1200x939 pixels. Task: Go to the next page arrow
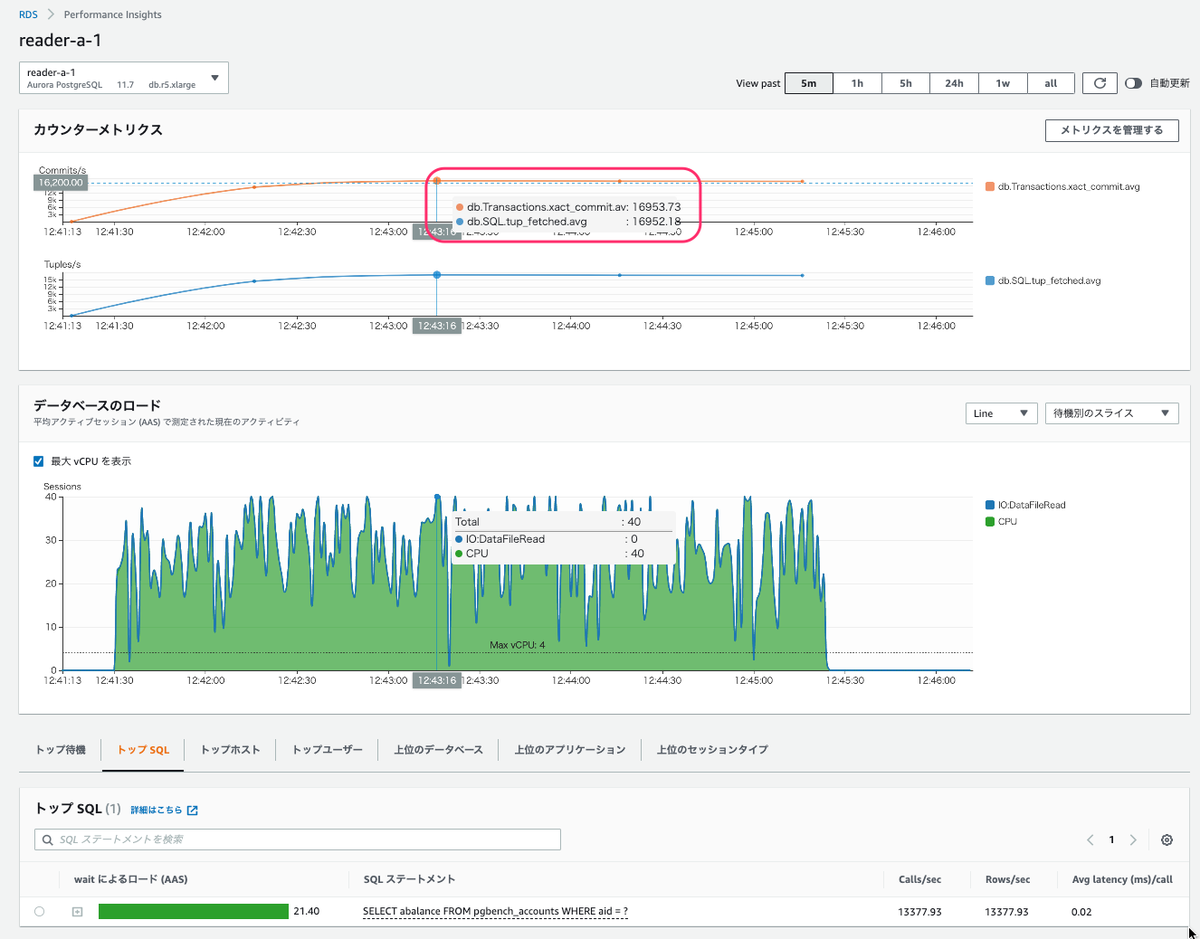tap(1133, 840)
